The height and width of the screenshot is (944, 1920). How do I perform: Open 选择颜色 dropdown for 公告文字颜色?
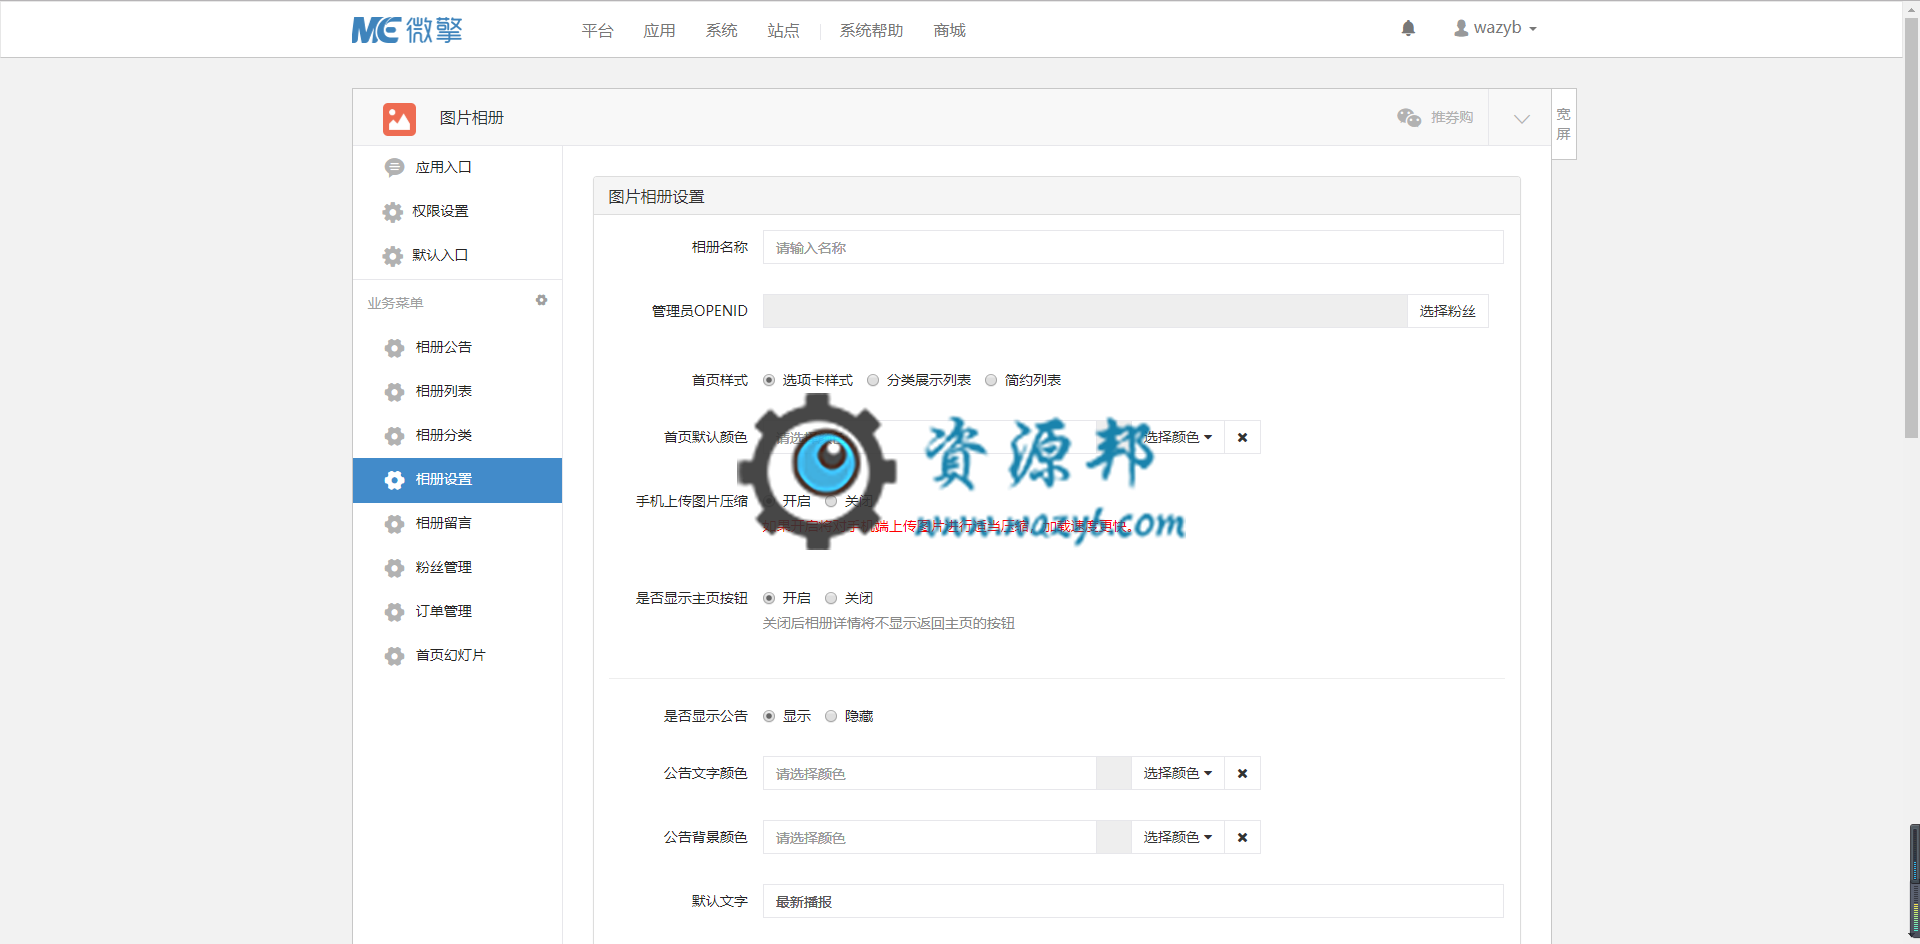1178,773
